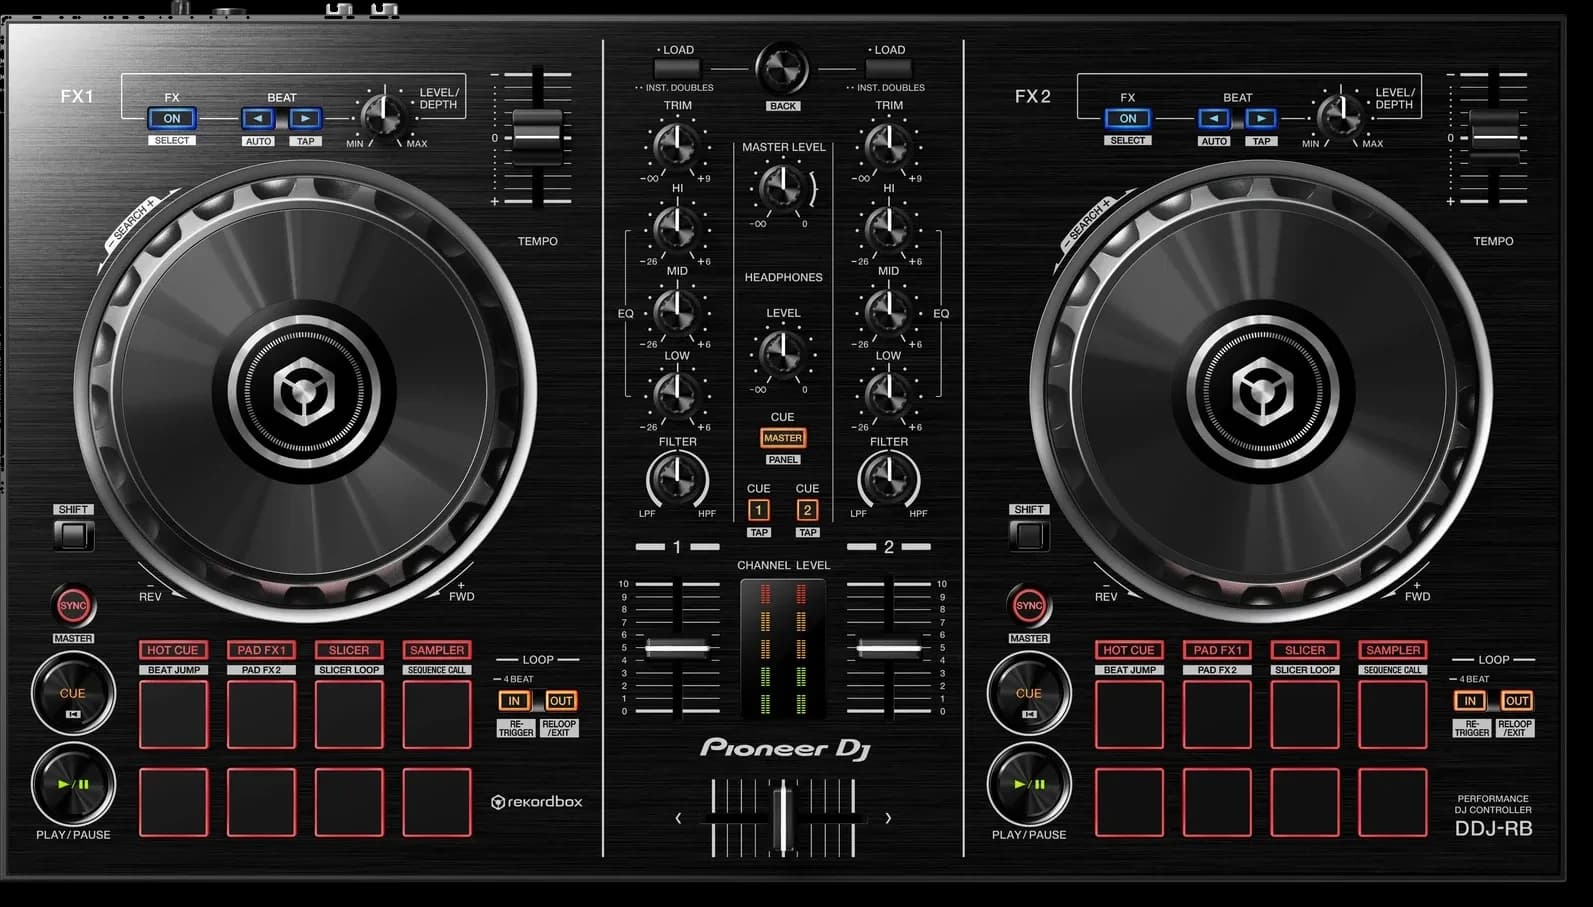Click the right deck SYNC button
This screenshot has height=907, width=1593.
[x=1029, y=605]
